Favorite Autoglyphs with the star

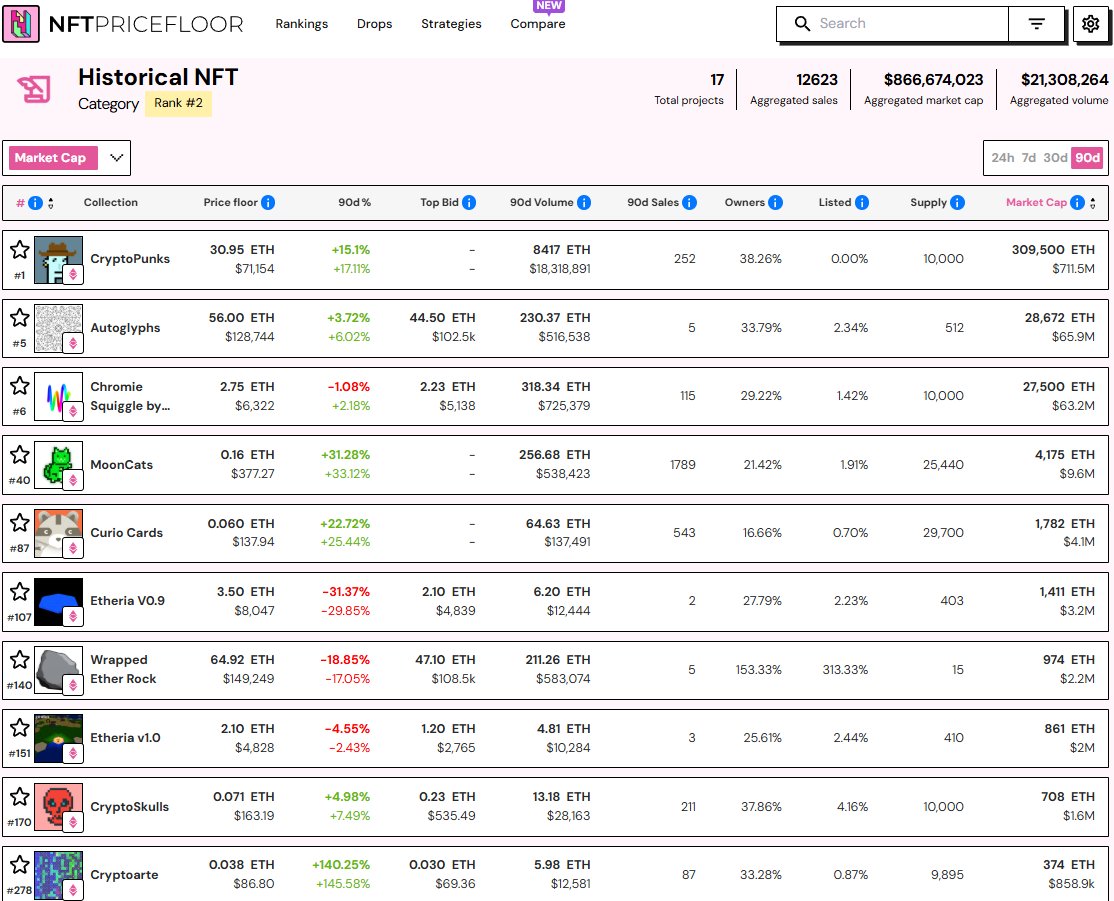coord(20,318)
